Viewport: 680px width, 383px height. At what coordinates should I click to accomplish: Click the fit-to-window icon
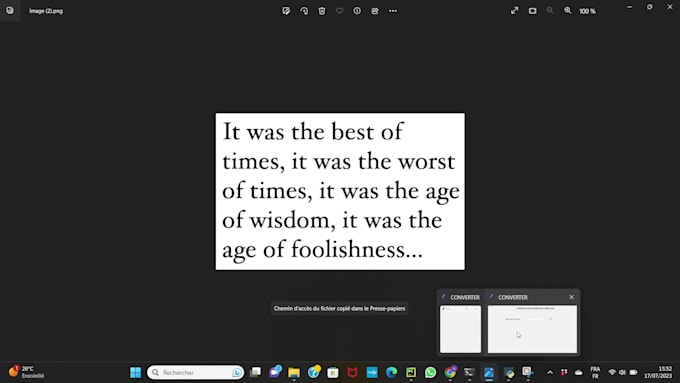pyautogui.click(x=533, y=11)
